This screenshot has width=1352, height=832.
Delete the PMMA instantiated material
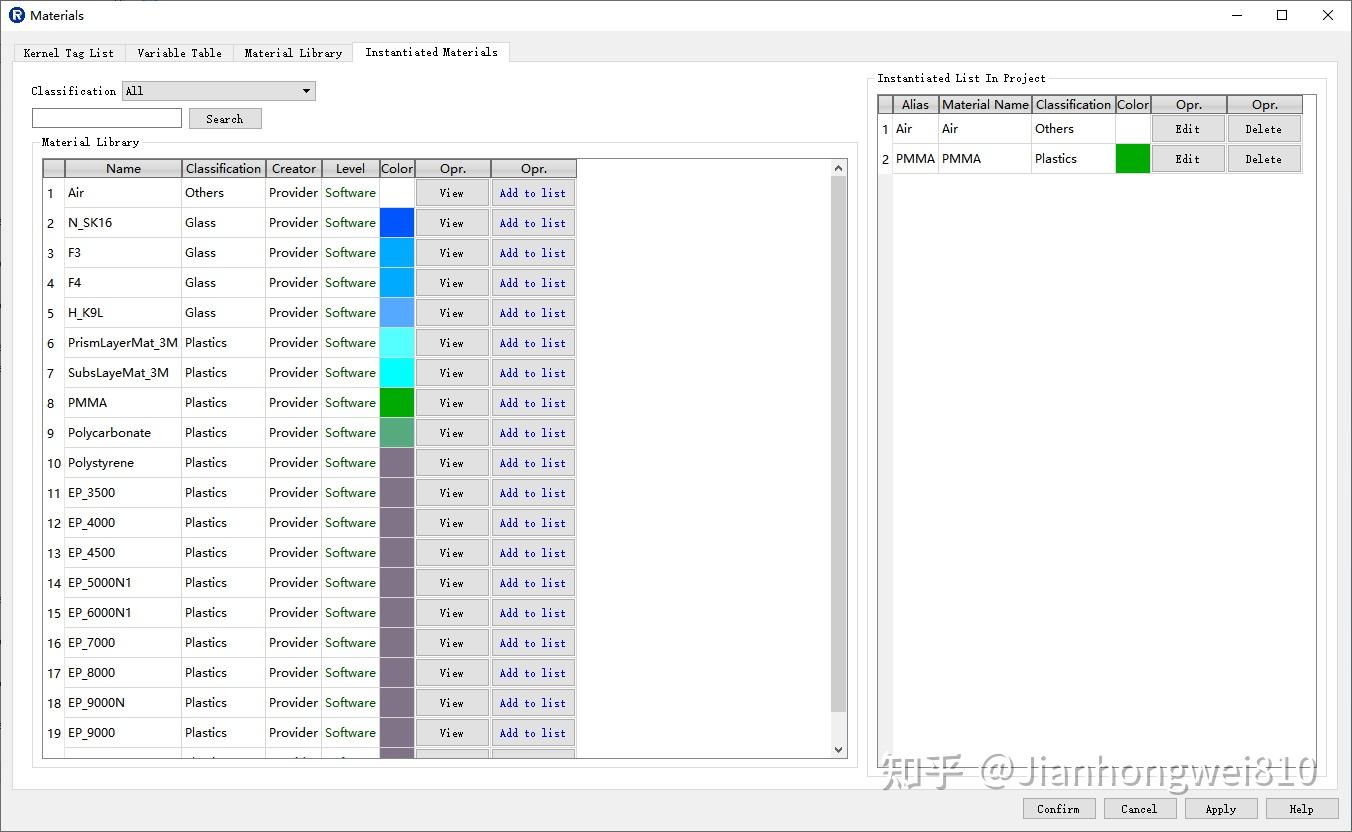pyautogui.click(x=1263, y=158)
